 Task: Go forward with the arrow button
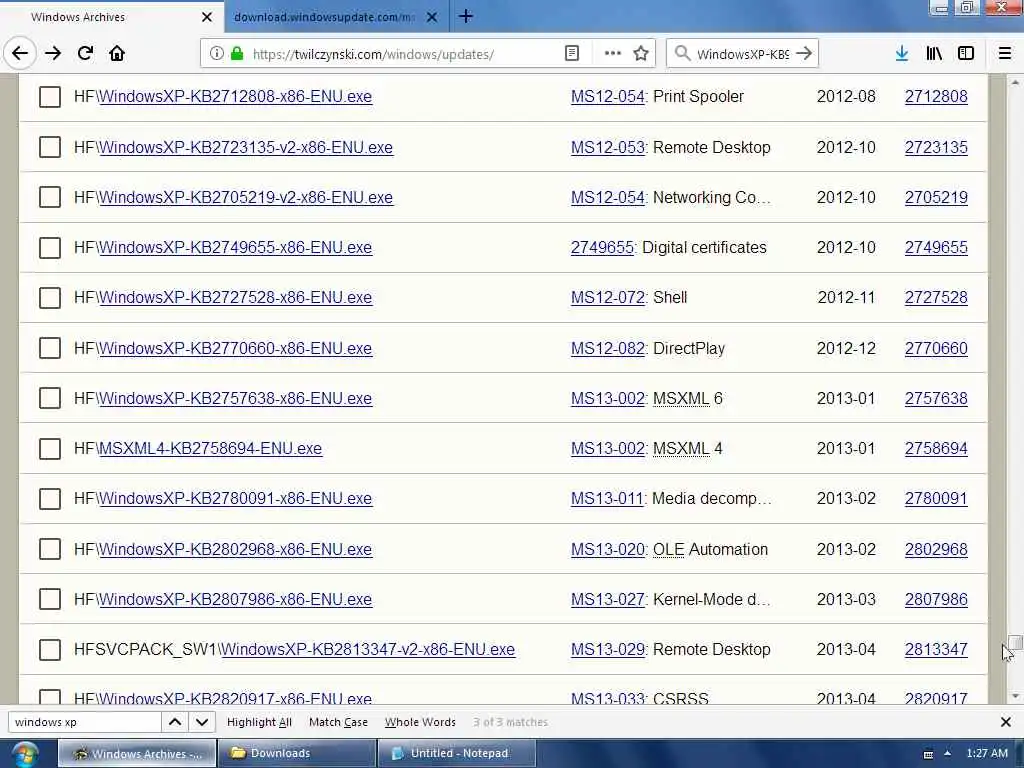pos(53,54)
